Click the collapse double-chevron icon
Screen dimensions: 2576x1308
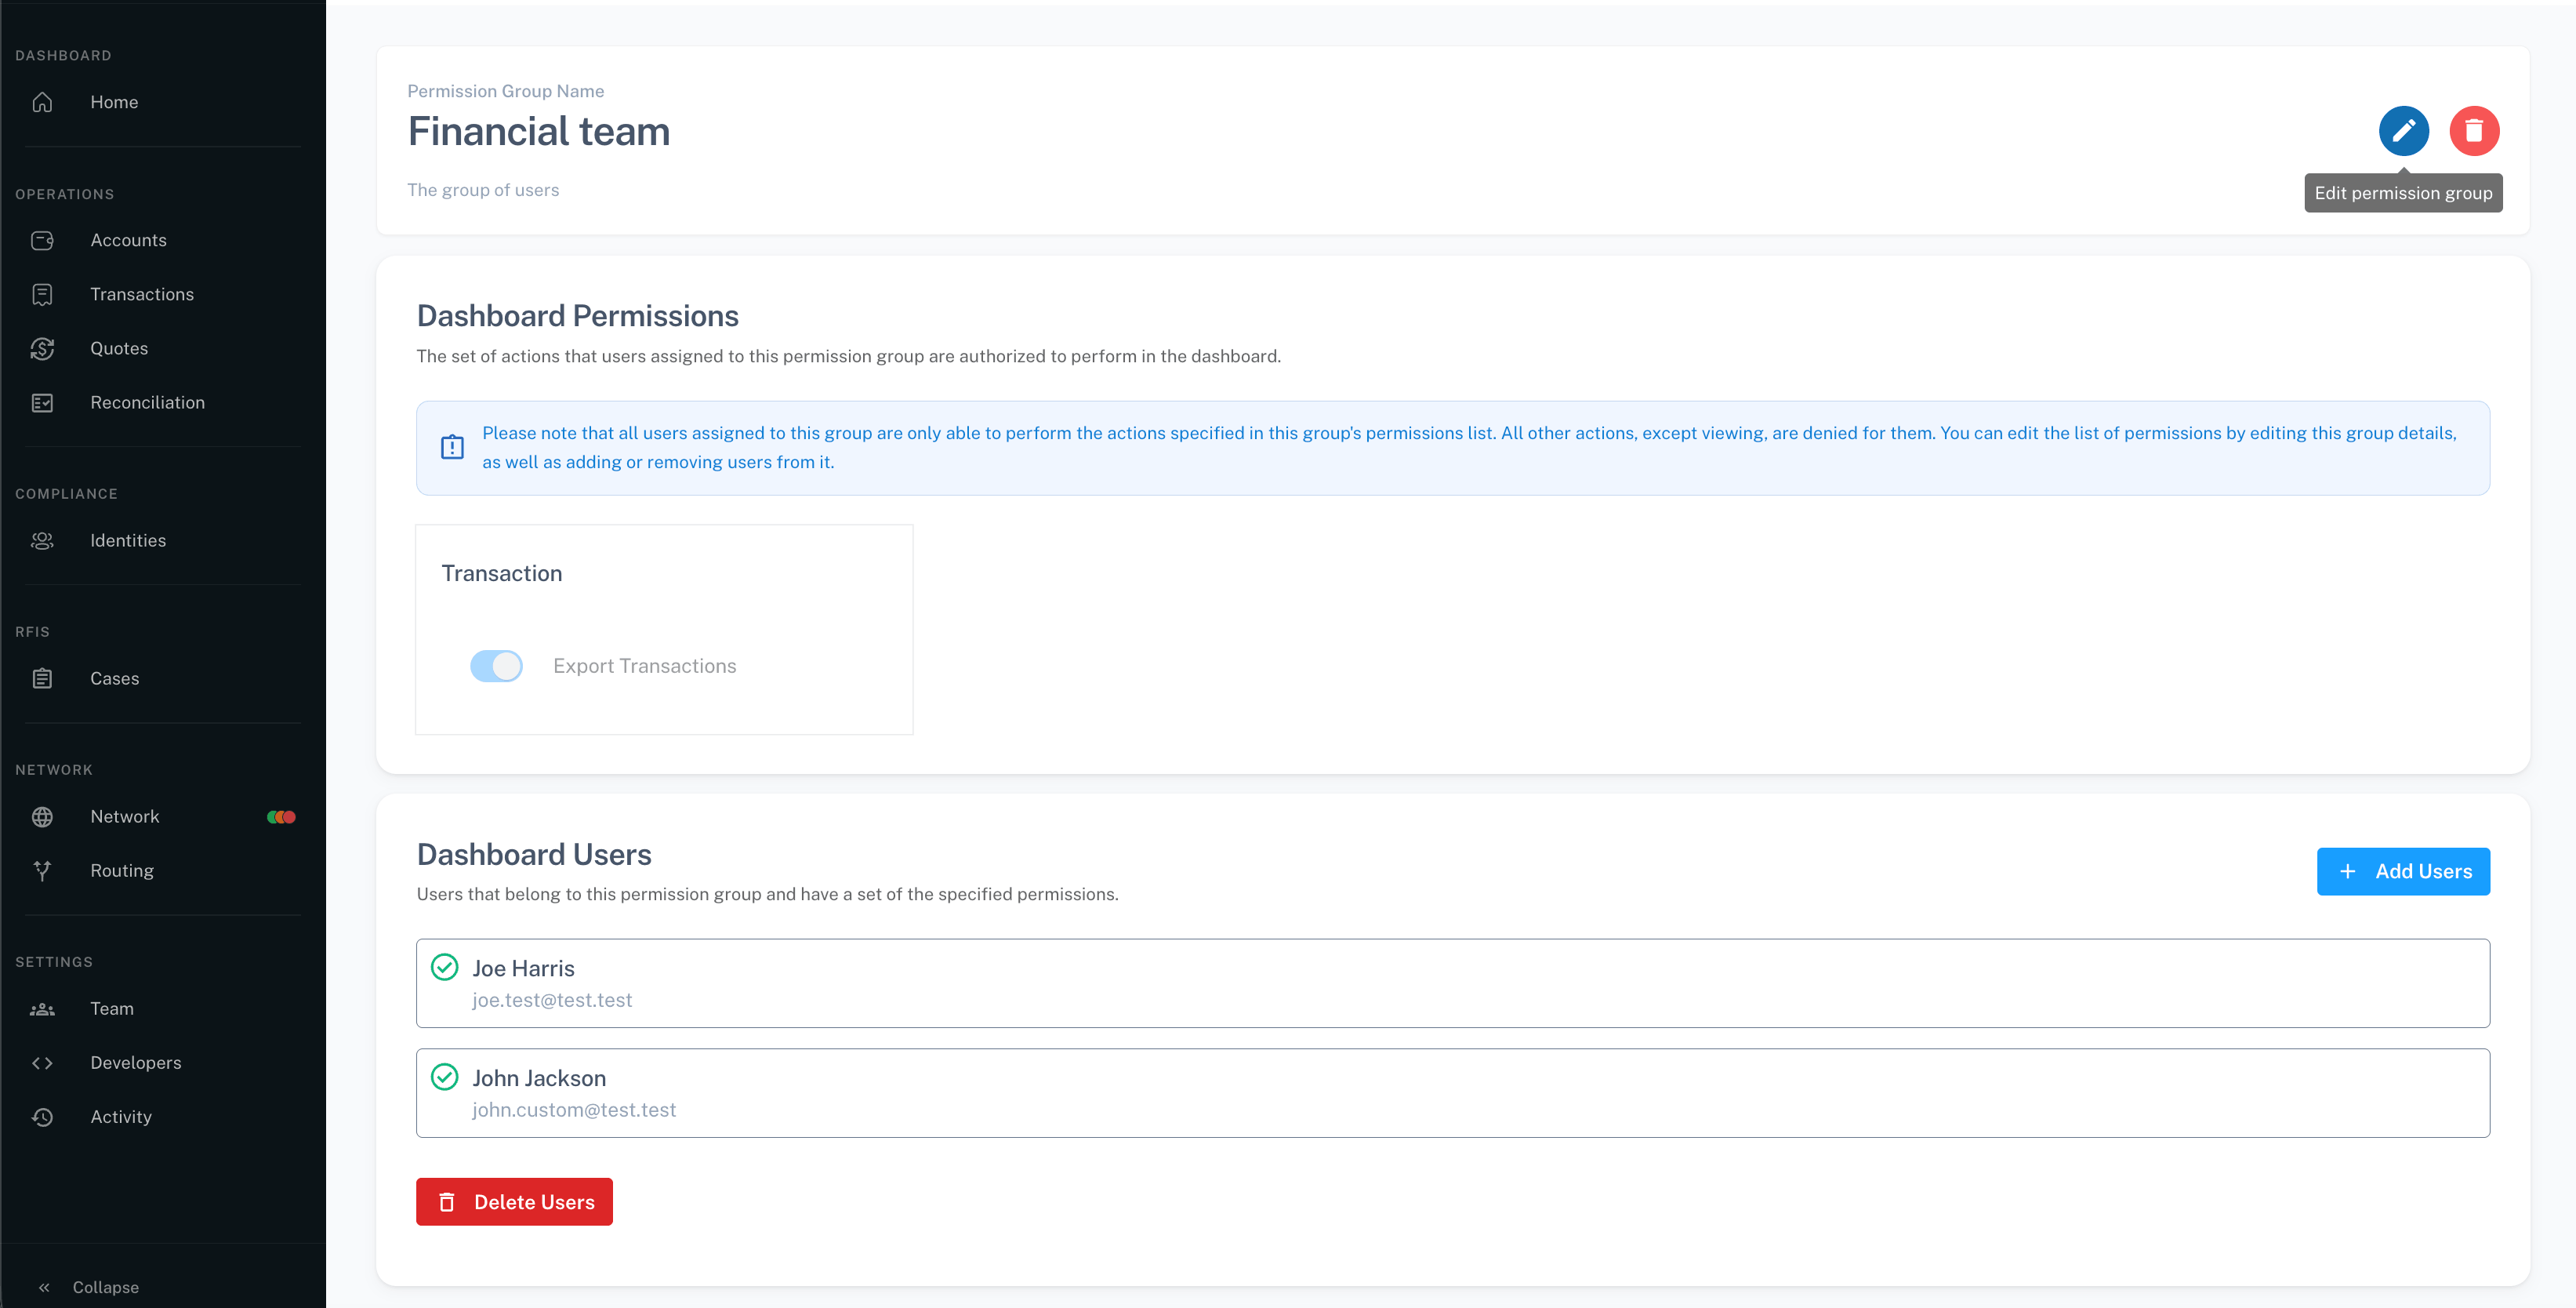click(x=44, y=1286)
